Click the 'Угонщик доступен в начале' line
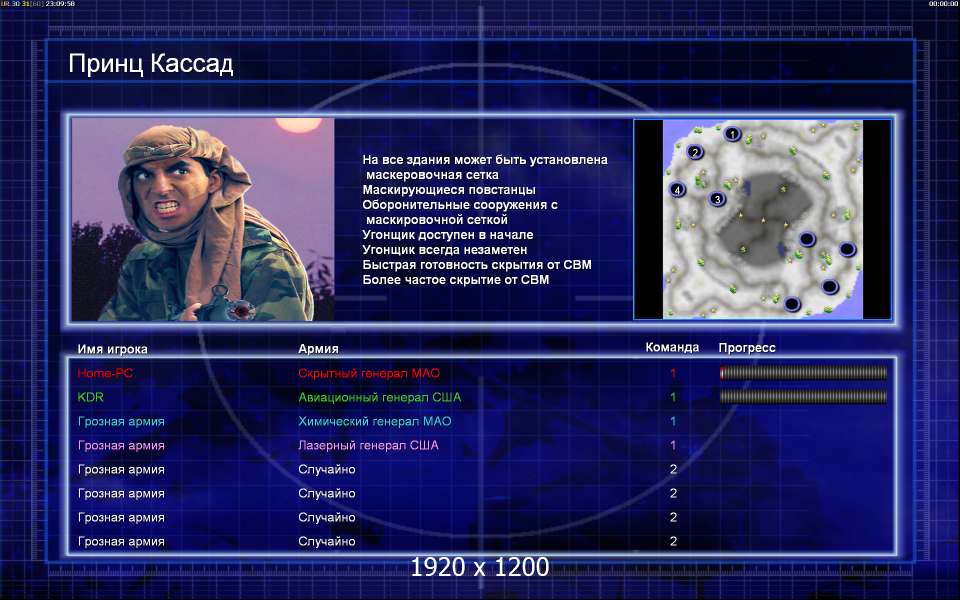 click(x=448, y=234)
